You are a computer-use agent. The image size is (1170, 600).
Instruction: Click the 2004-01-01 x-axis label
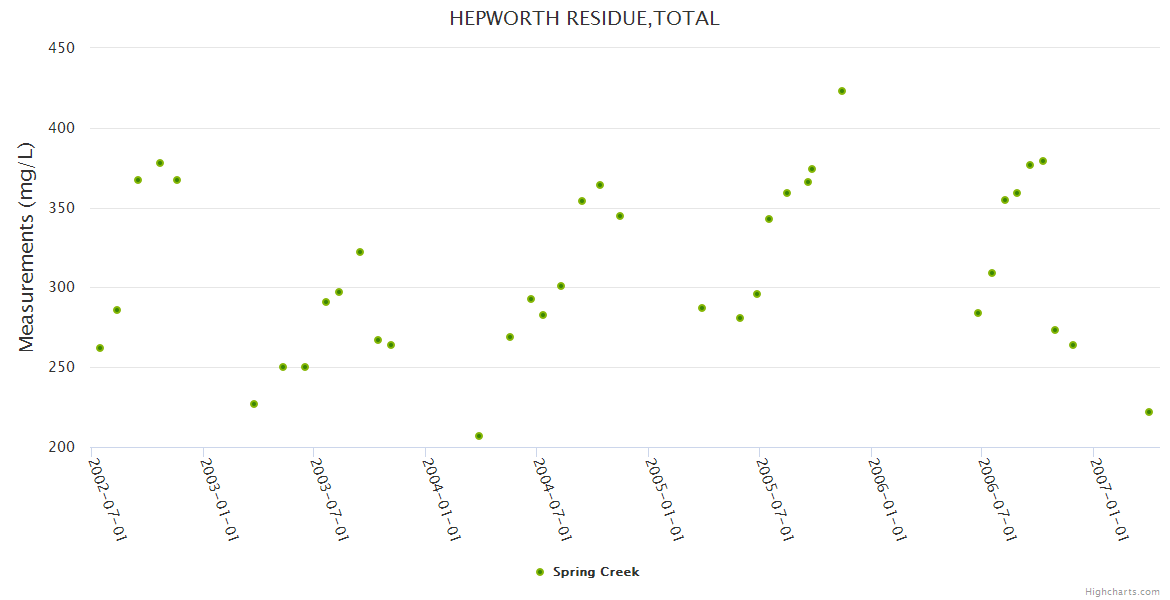441,499
